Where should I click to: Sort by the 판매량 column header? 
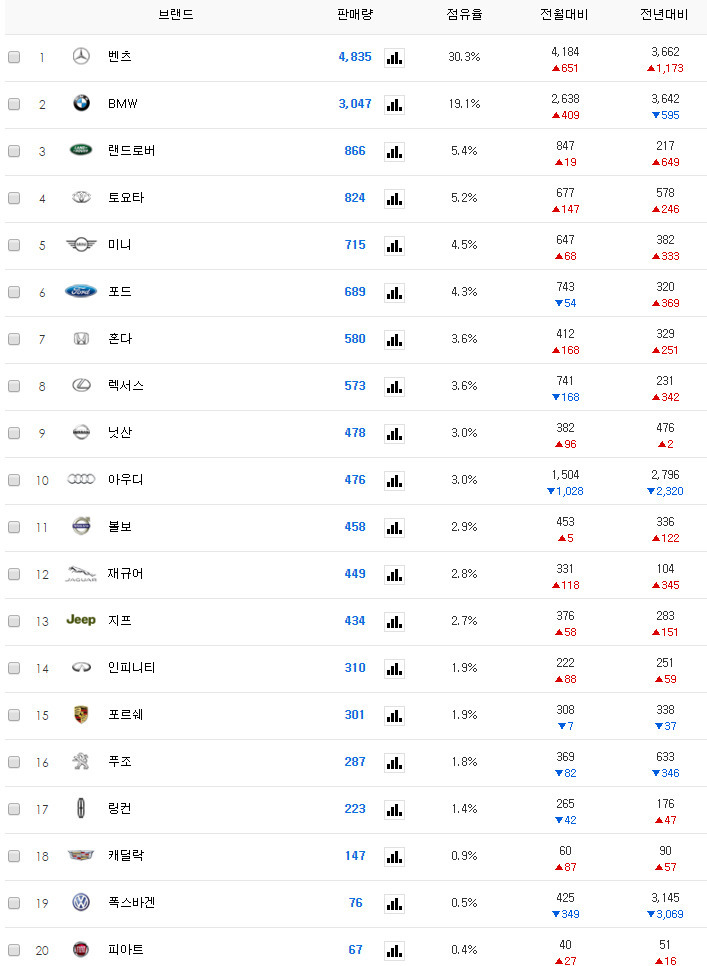(x=355, y=14)
